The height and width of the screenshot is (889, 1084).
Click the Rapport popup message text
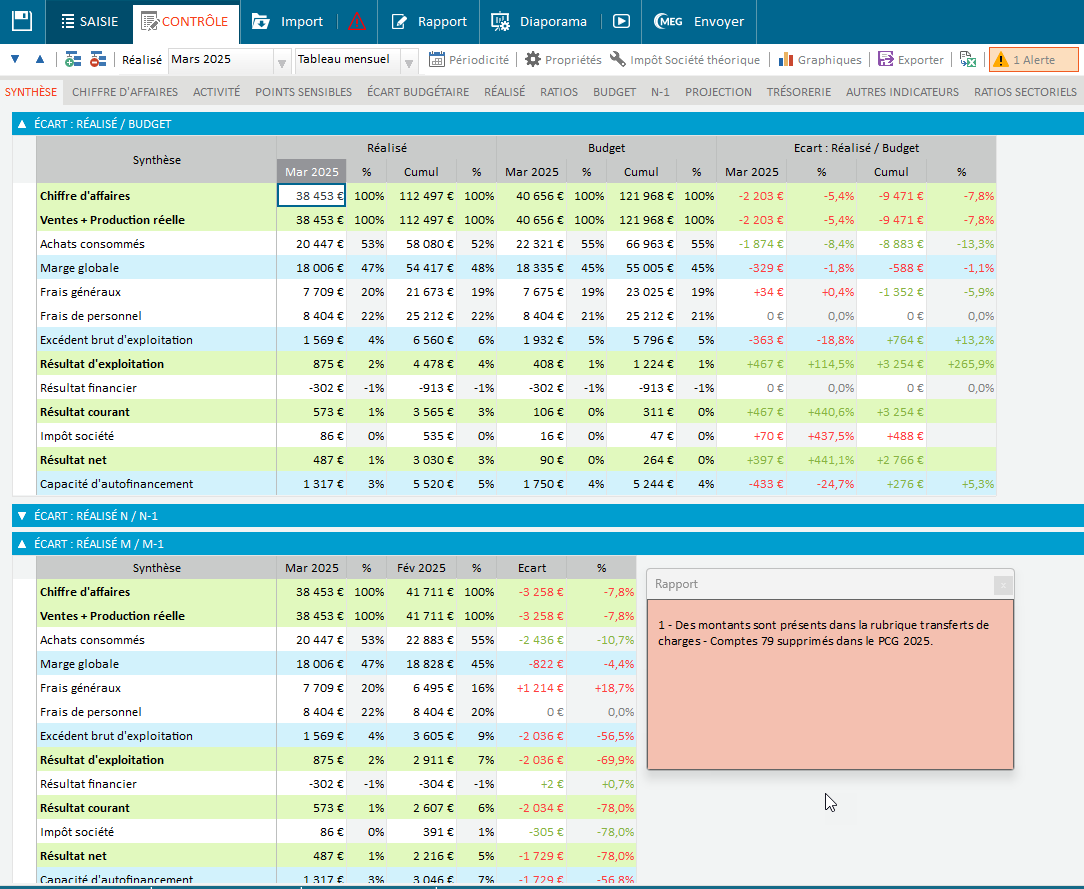click(823, 633)
